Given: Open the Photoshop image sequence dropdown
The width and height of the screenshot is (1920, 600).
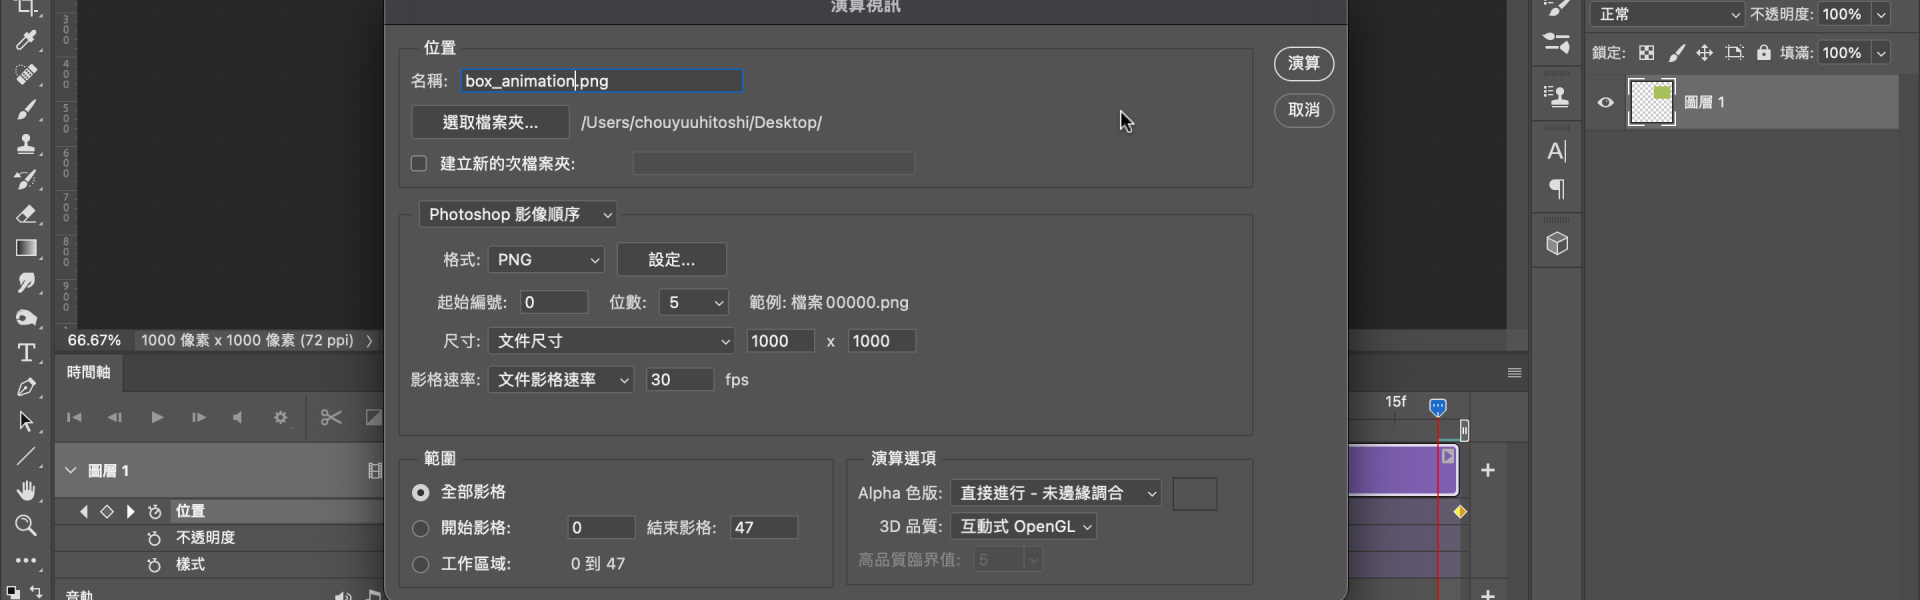Looking at the screenshot, I should (518, 215).
